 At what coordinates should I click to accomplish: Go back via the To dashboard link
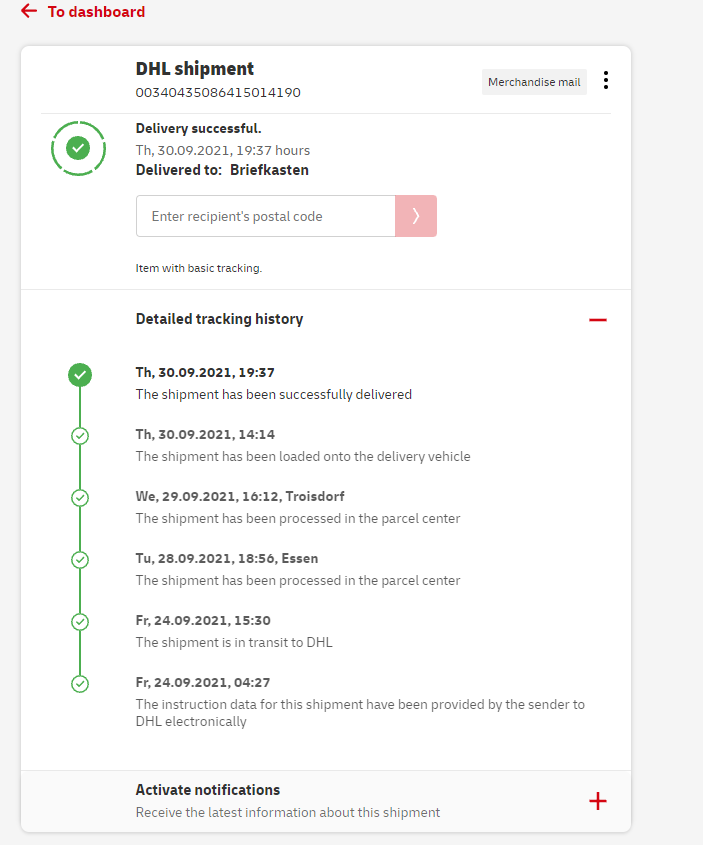coord(96,12)
